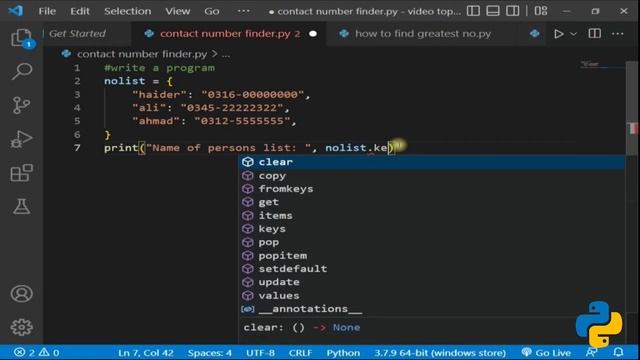Change line endings via CRLF
Screen dimensions: 640x360
point(300,353)
